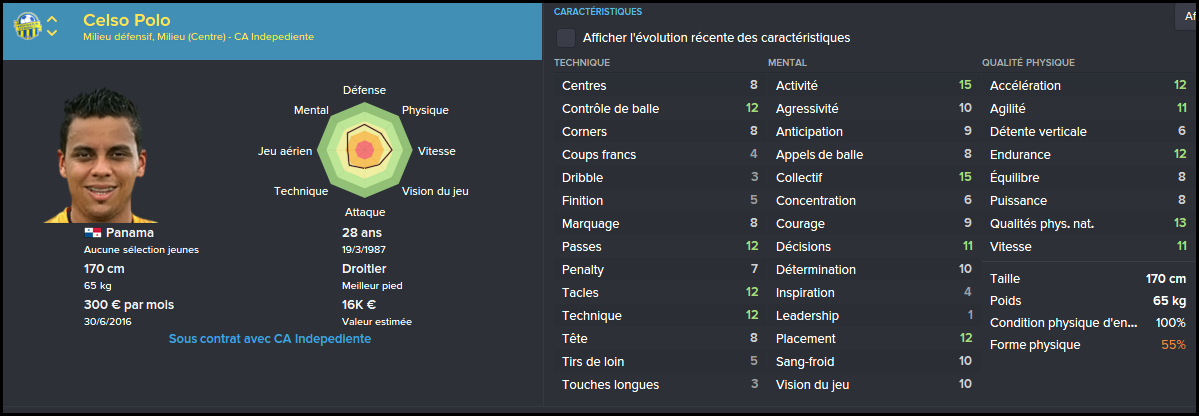Enable Afficher l'évolution récente des caractéristiques checkbox

pos(566,37)
